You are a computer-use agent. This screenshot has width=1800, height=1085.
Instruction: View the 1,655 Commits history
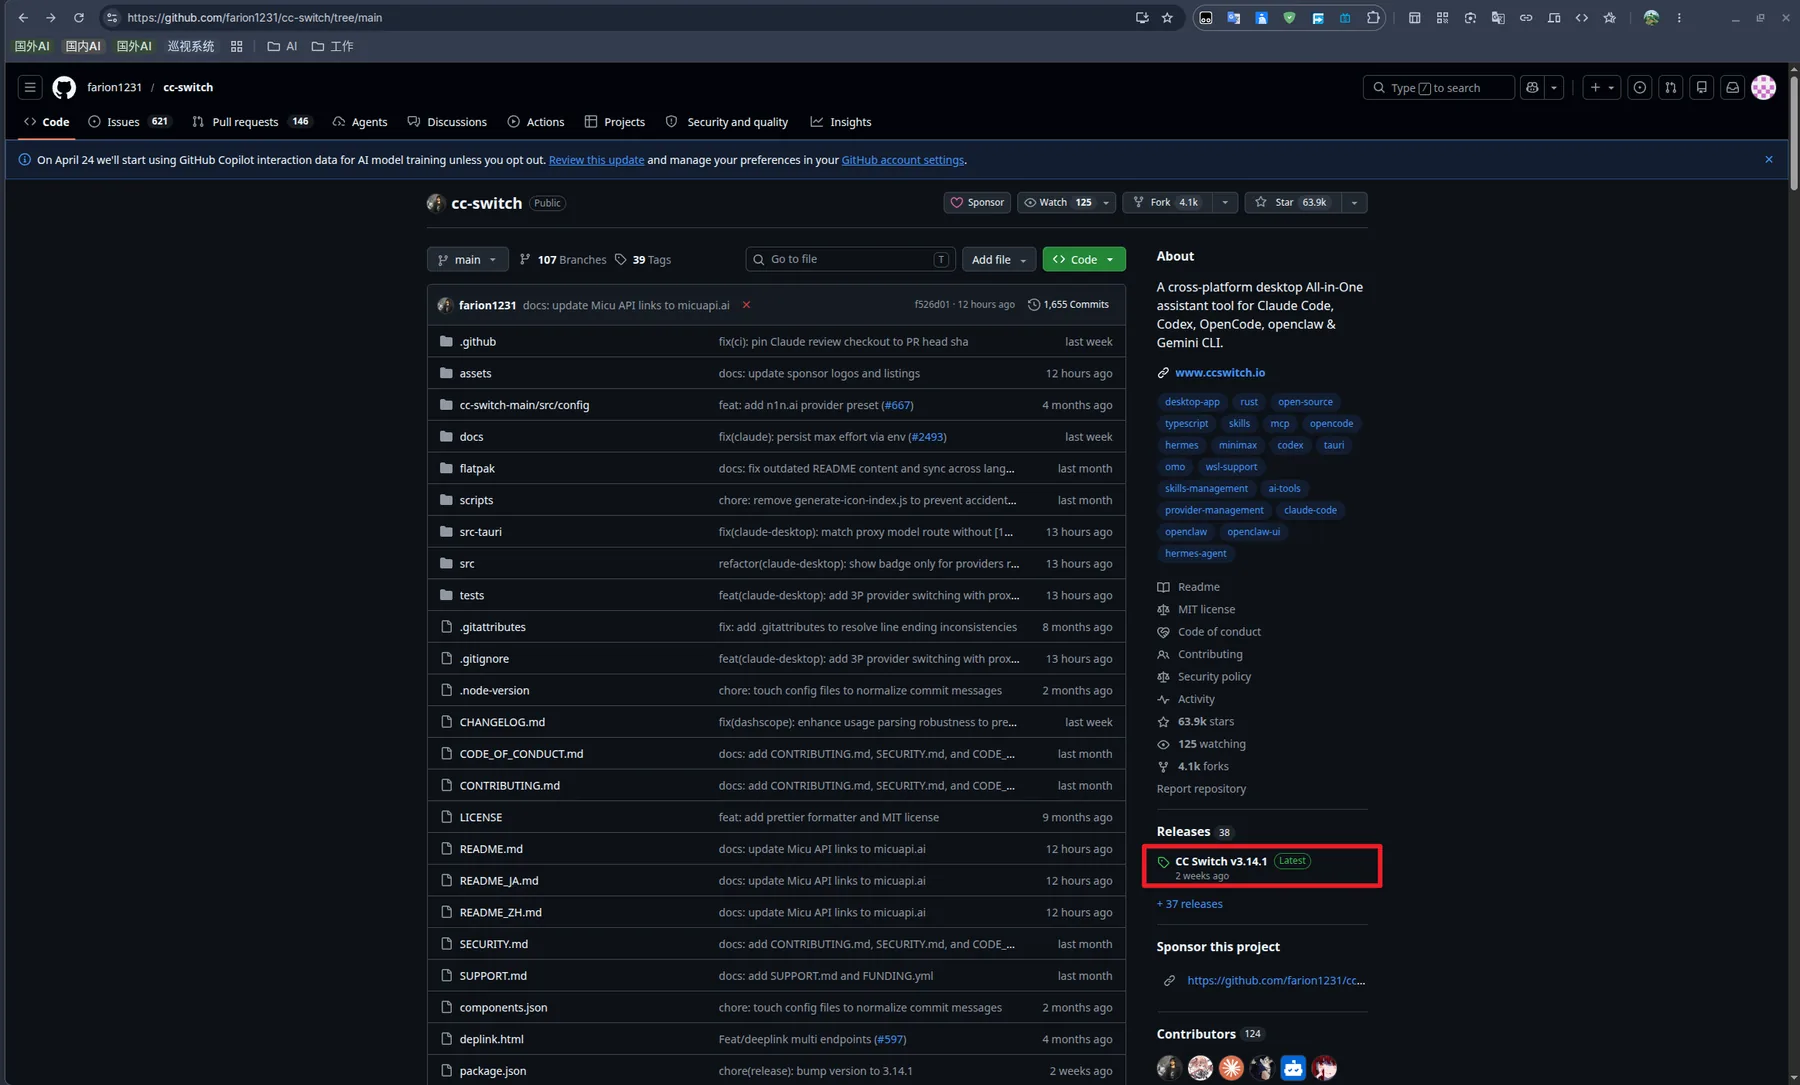pos(1068,305)
